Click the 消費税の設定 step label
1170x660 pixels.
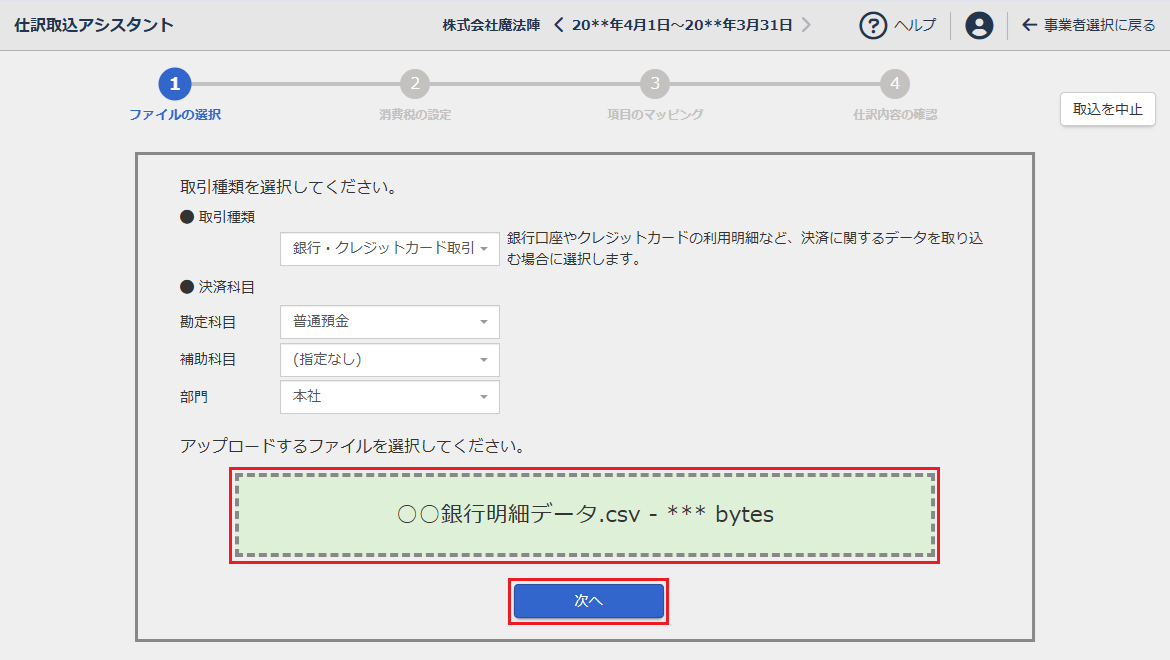tap(415, 115)
